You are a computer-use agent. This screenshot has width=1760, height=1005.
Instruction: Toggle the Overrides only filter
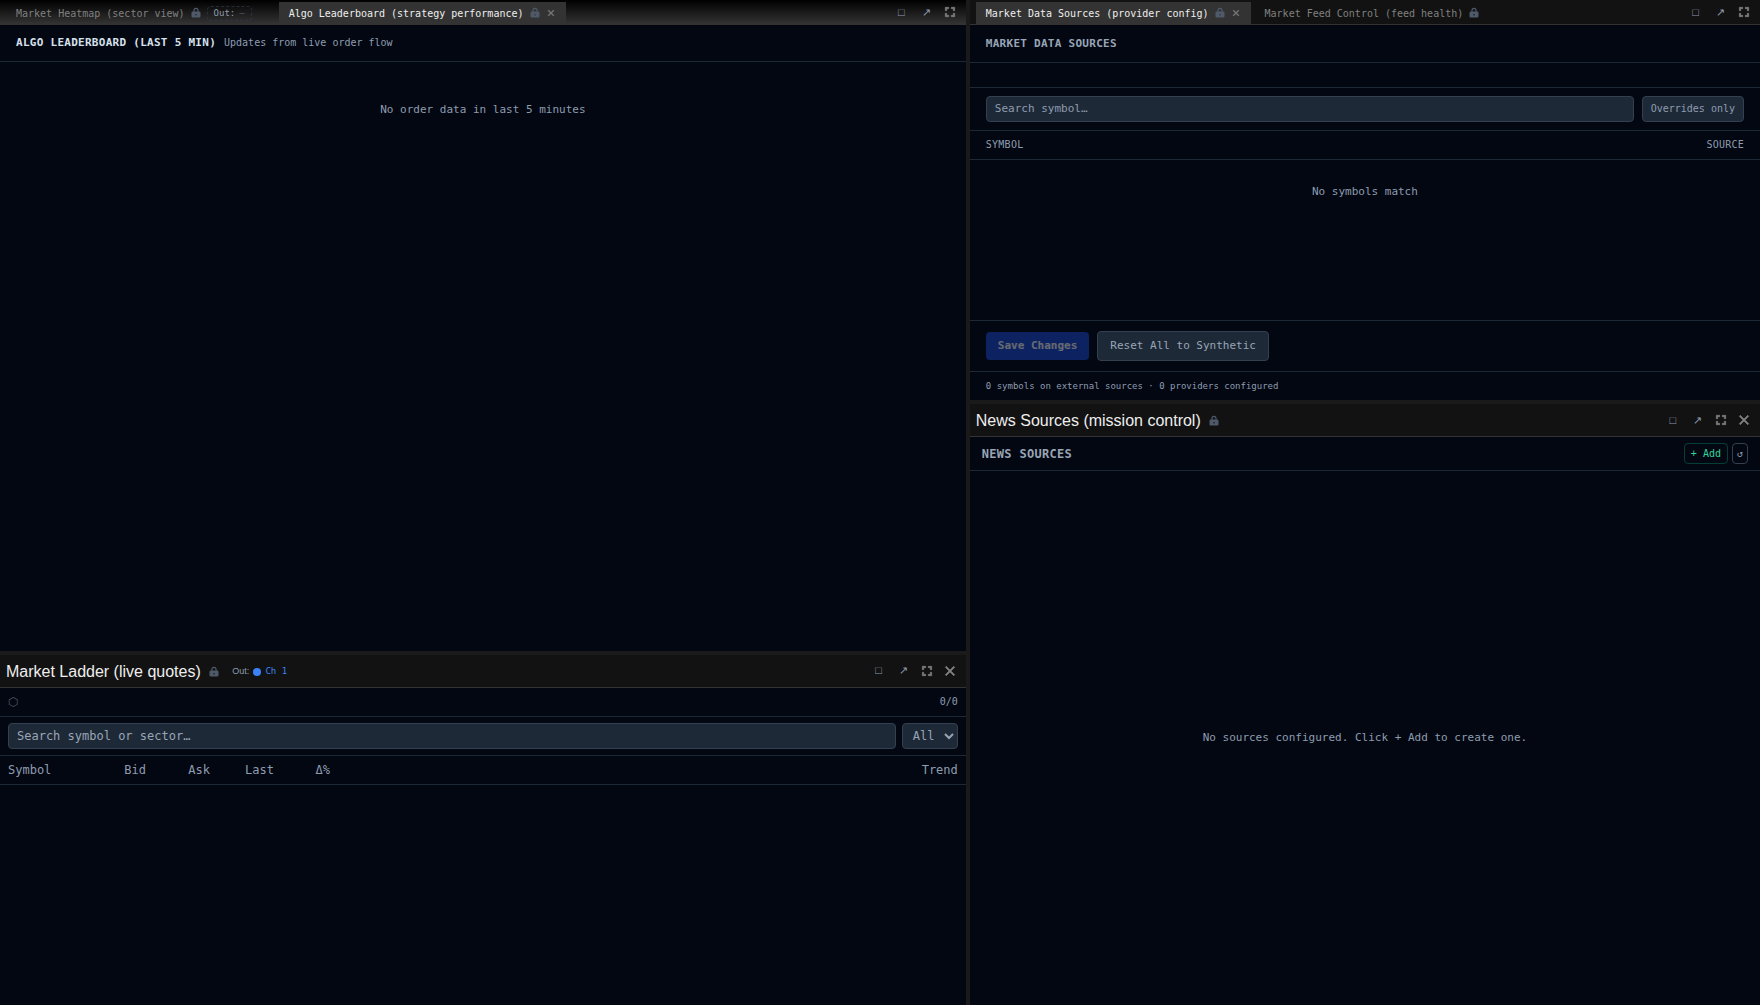pos(1692,109)
